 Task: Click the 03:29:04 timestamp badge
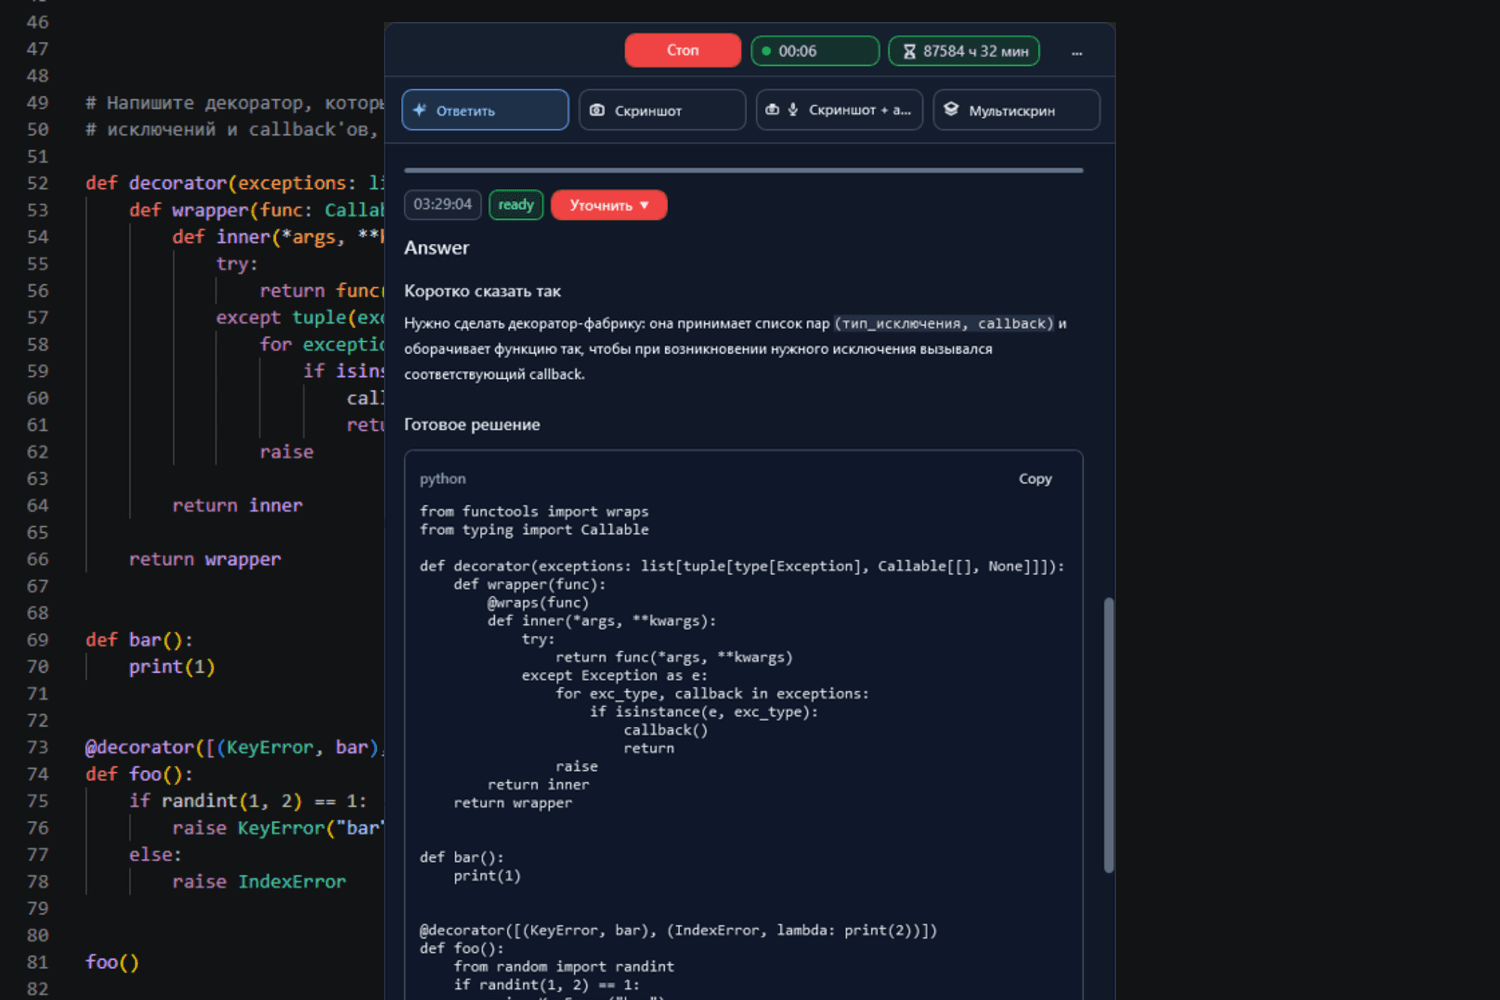pyautogui.click(x=443, y=205)
